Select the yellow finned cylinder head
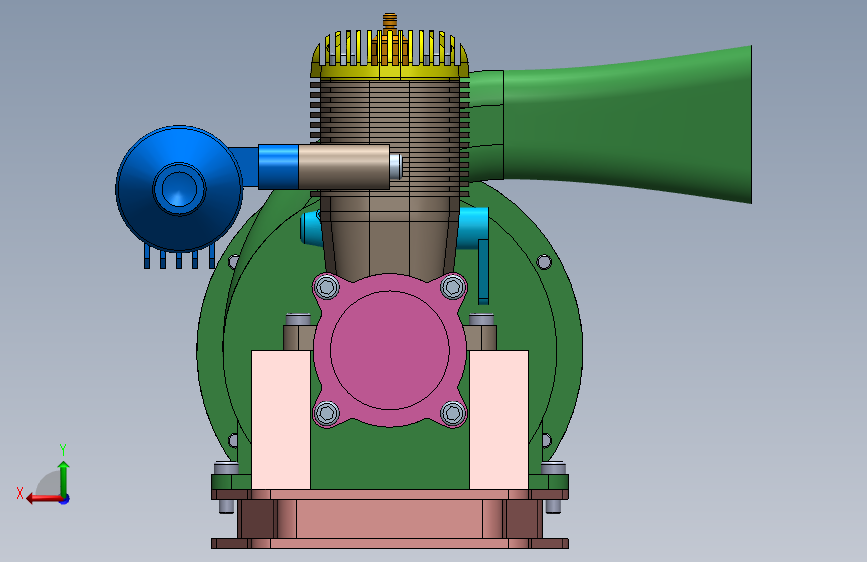Screen dimensions: 867x562 coord(390,56)
